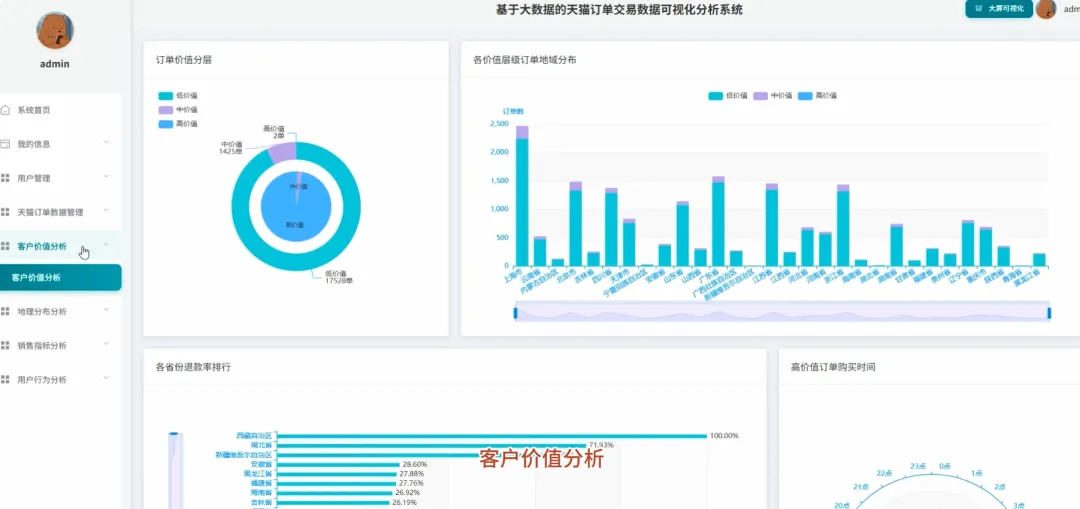The image size is (1080, 509).
Task: Click the 安徽省 label in refund ranking
Action: click(262, 464)
